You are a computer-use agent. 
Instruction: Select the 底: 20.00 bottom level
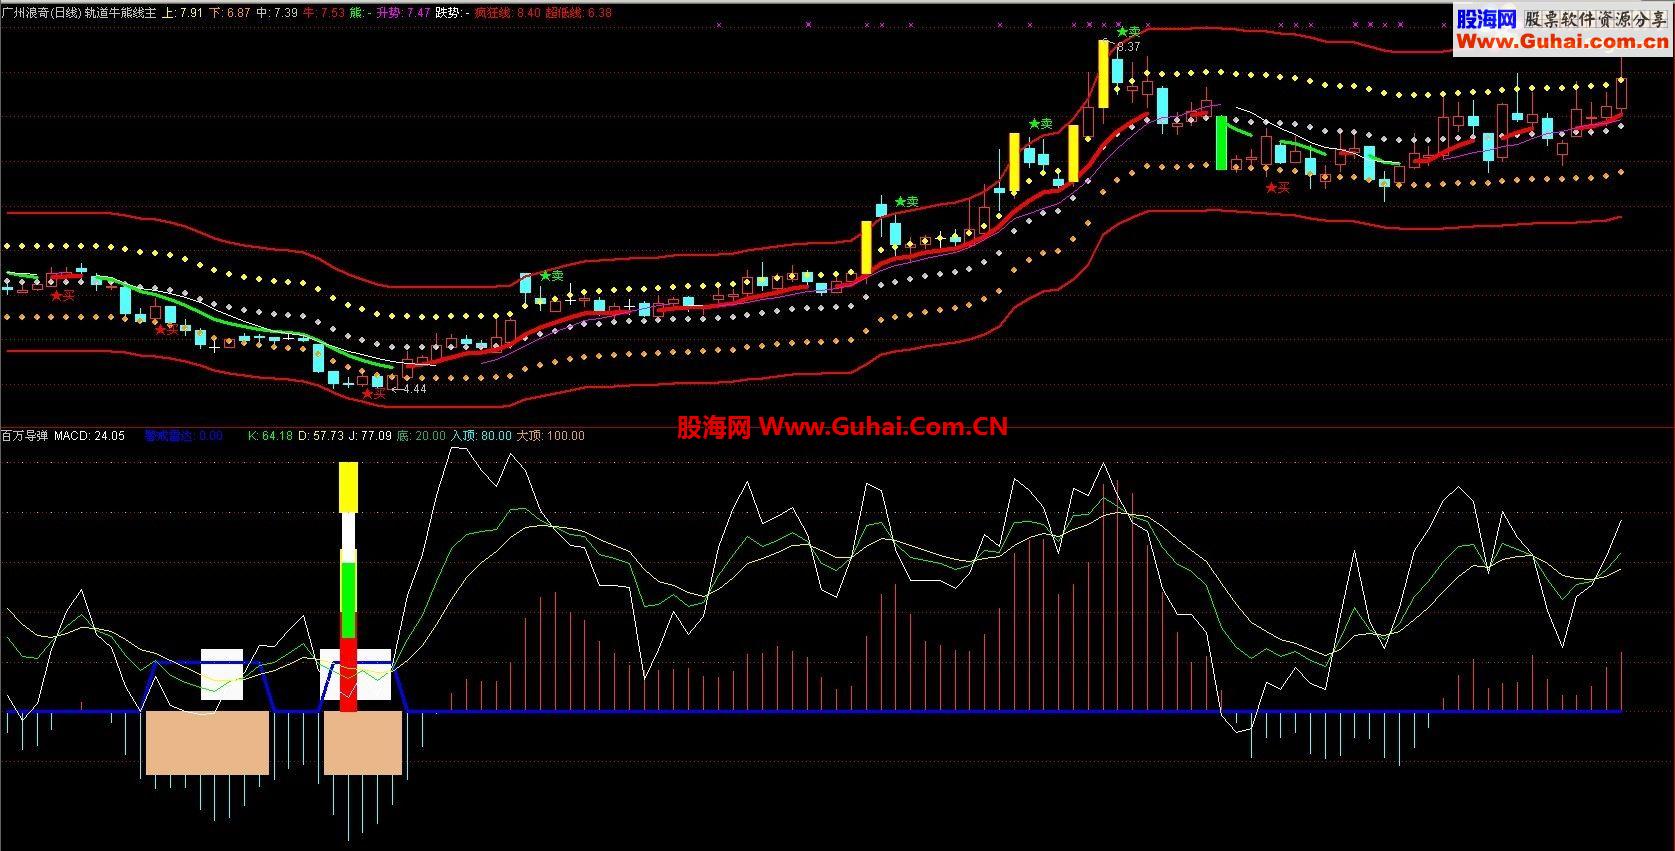(421, 436)
